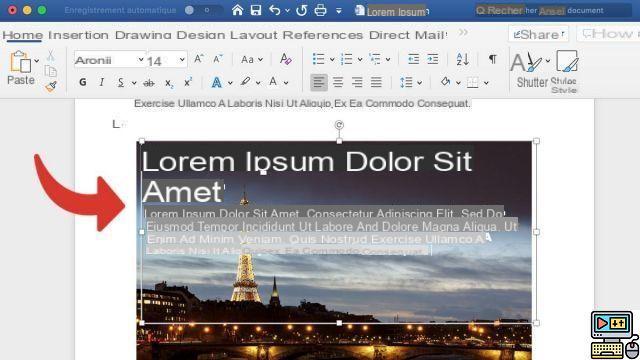
Task: Align text left
Action: 318,82
